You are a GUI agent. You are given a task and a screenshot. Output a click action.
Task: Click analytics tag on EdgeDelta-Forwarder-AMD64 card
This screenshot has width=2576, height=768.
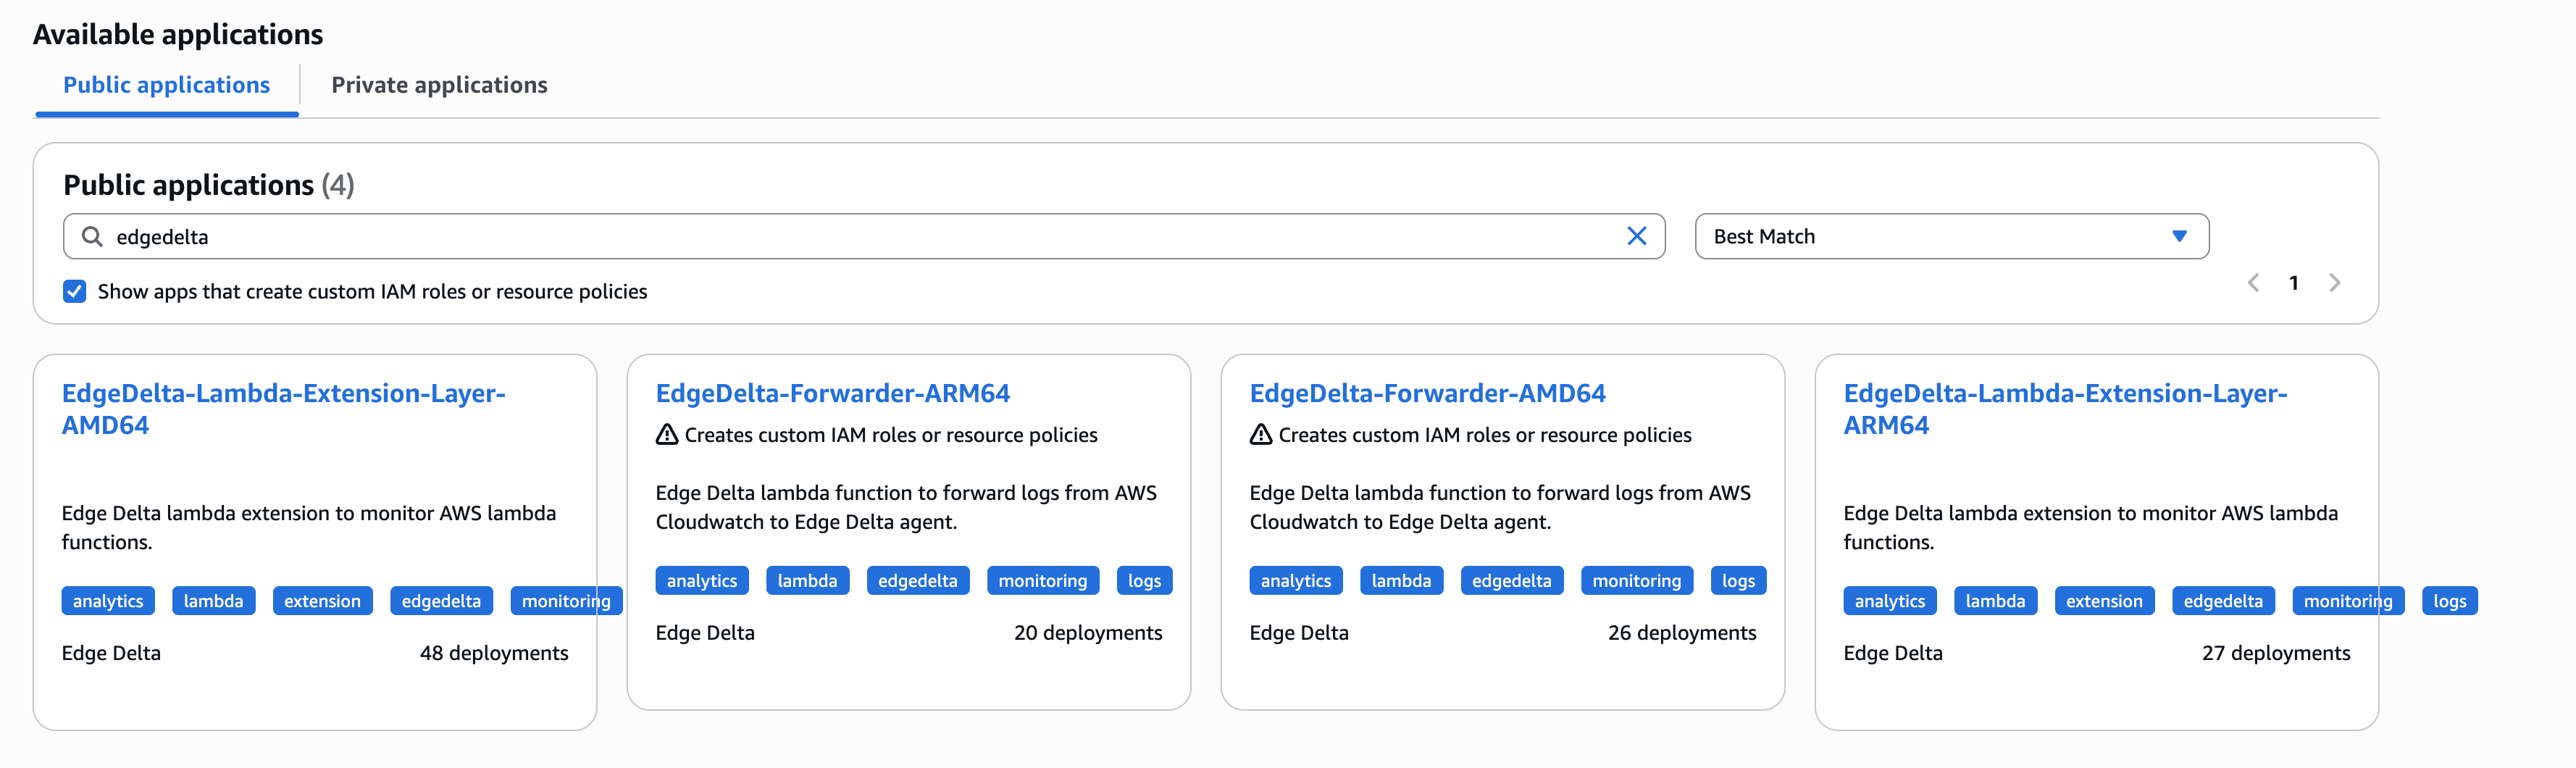[1295, 581]
